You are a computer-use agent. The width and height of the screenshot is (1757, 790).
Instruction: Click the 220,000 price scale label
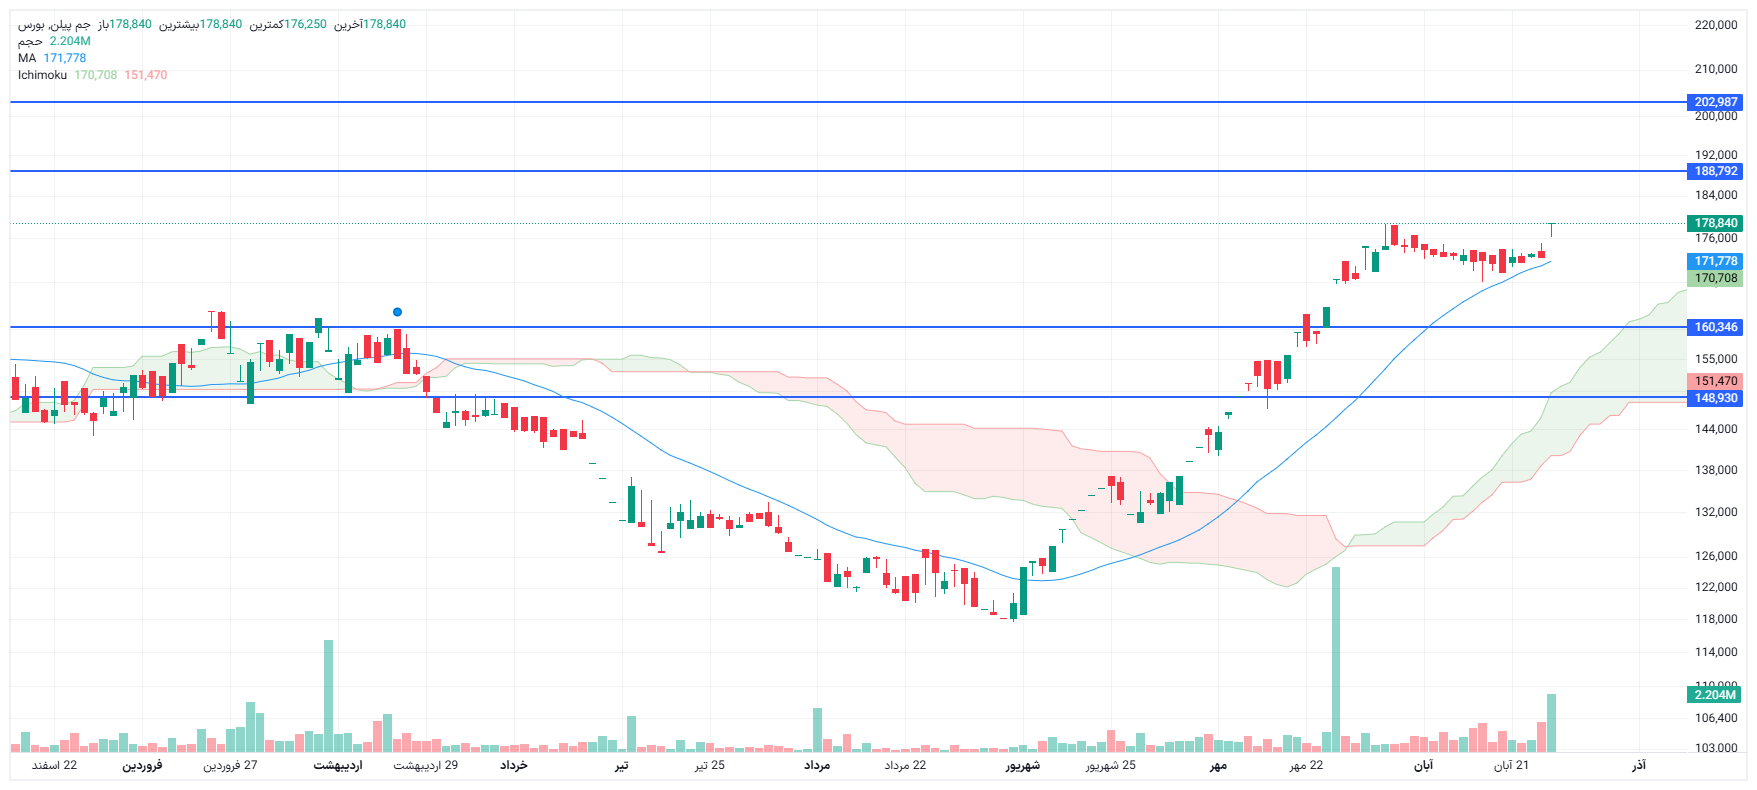point(1715,25)
